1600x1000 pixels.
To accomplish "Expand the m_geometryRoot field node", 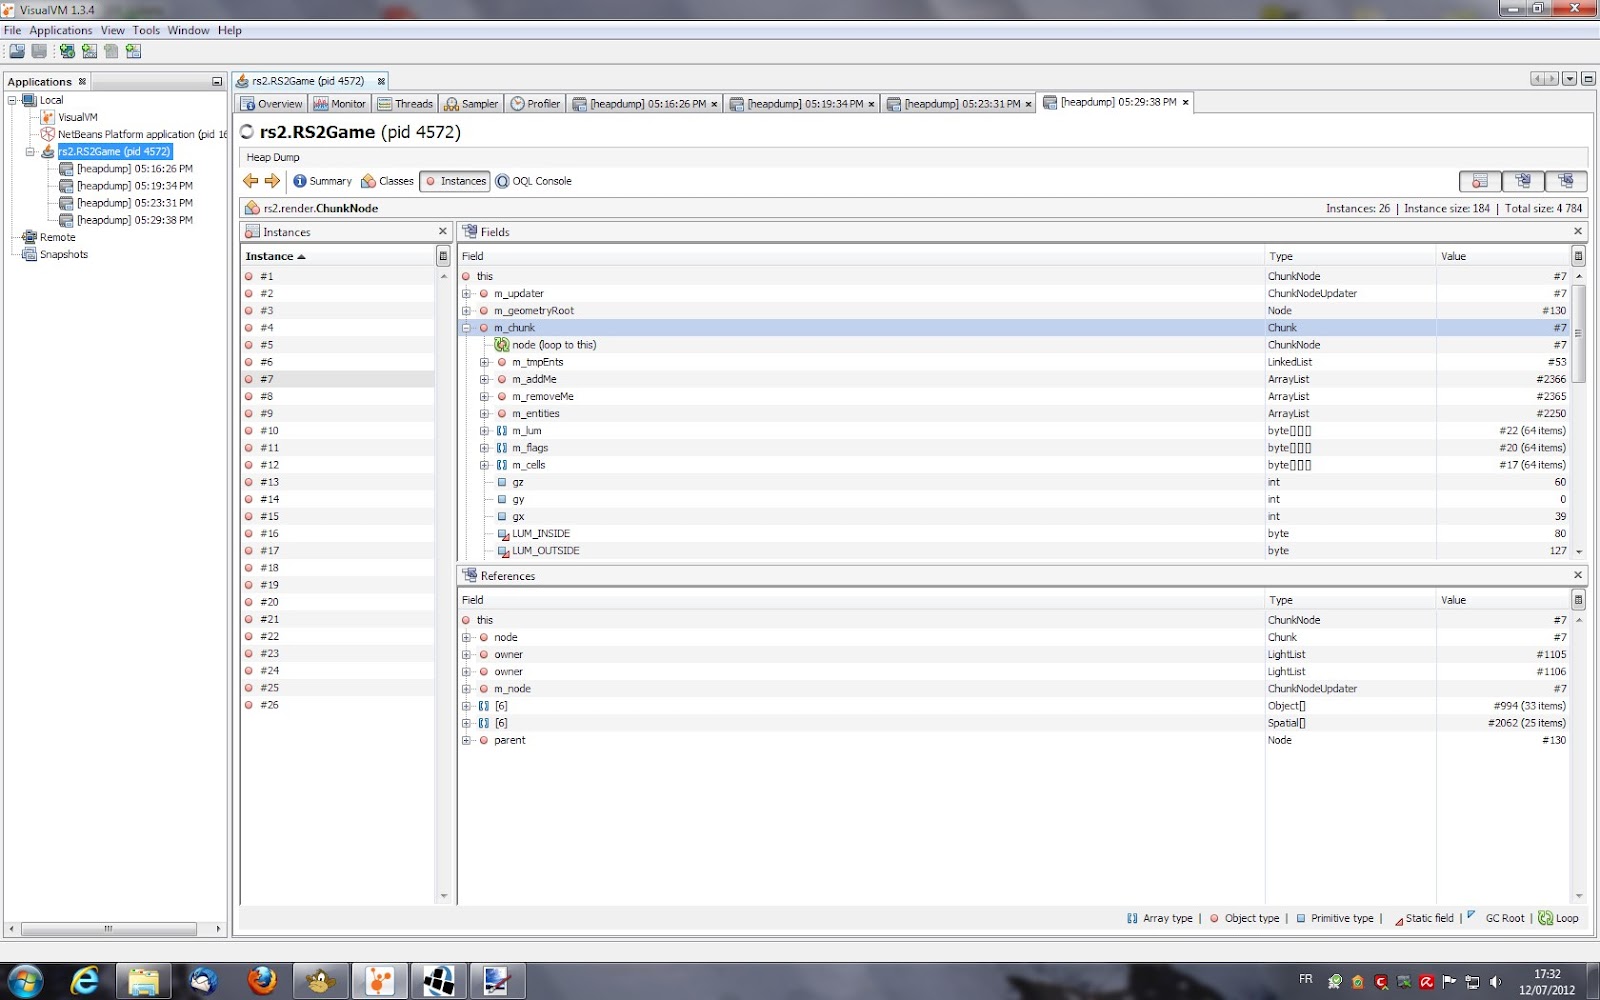I will point(466,311).
